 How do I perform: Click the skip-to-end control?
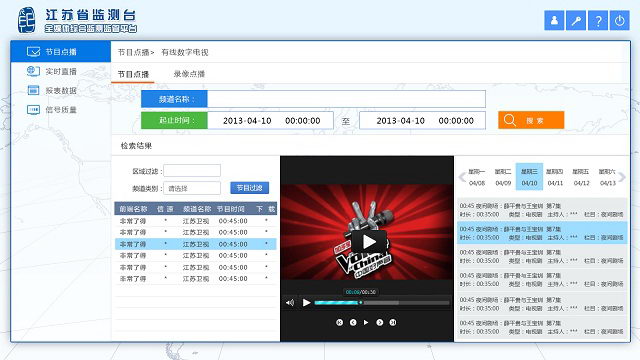click(393, 322)
